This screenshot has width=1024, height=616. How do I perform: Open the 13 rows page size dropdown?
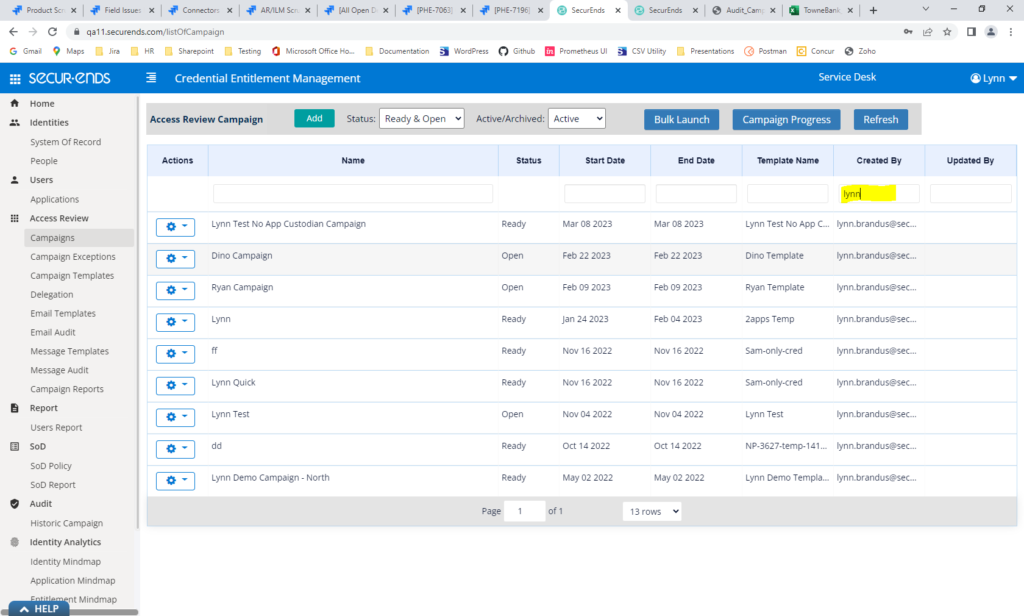click(652, 511)
